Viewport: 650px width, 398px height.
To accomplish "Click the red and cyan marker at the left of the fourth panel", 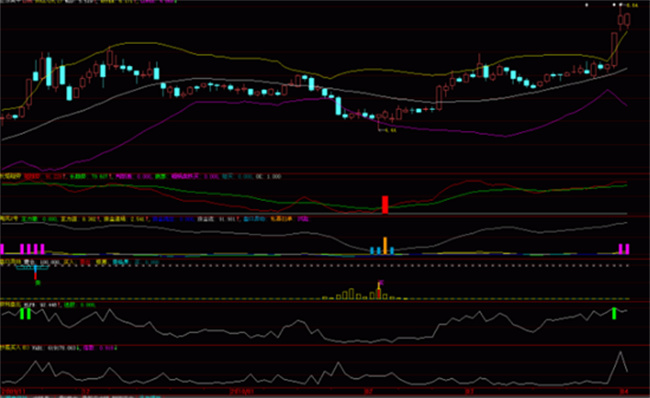I will tap(35, 273).
